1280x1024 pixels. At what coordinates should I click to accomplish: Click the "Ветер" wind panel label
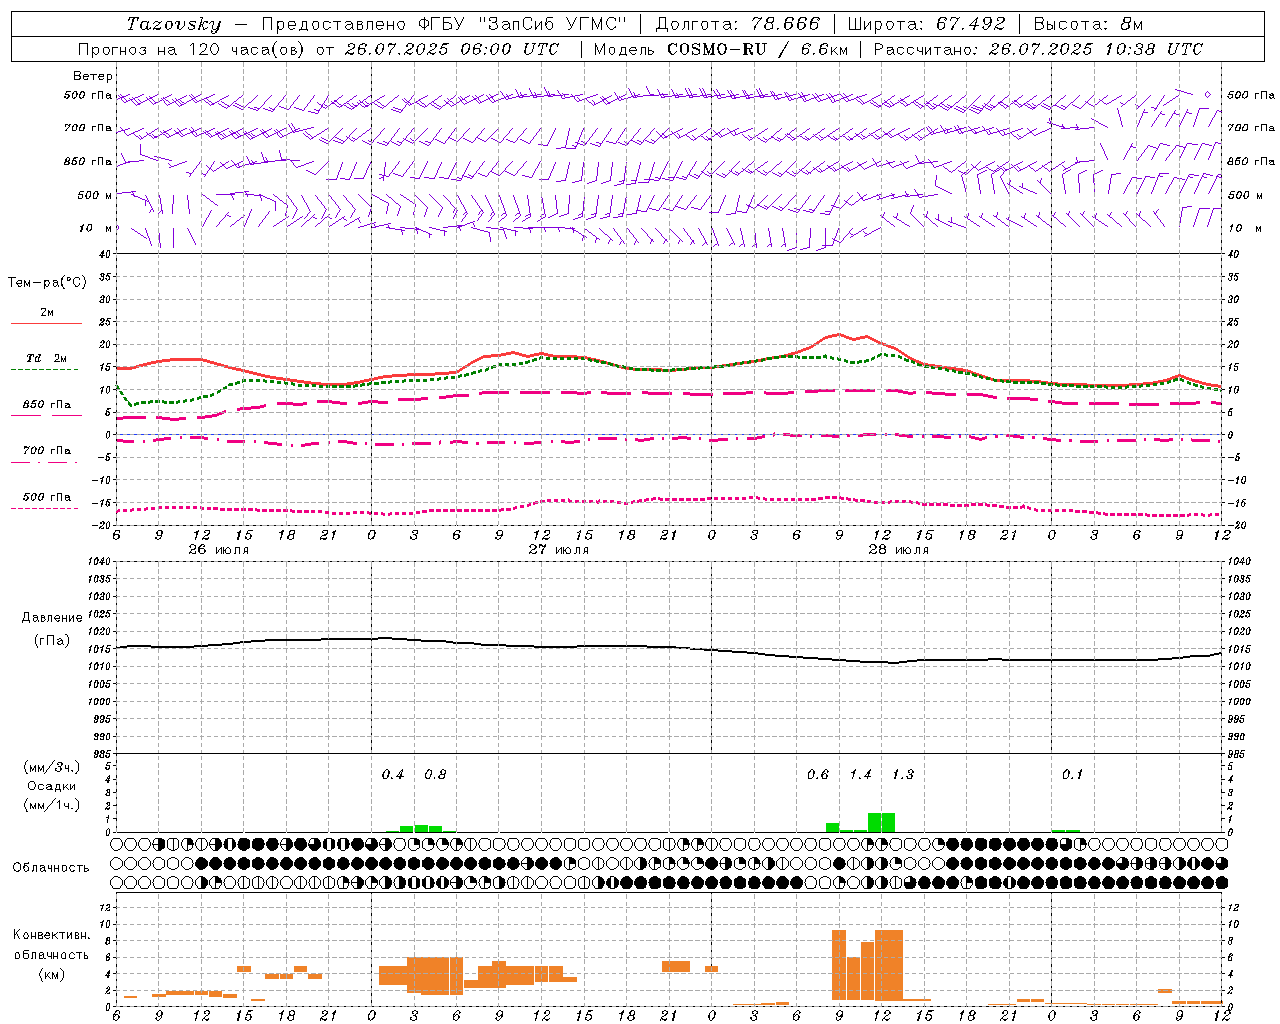pyautogui.click(x=93, y=76)
